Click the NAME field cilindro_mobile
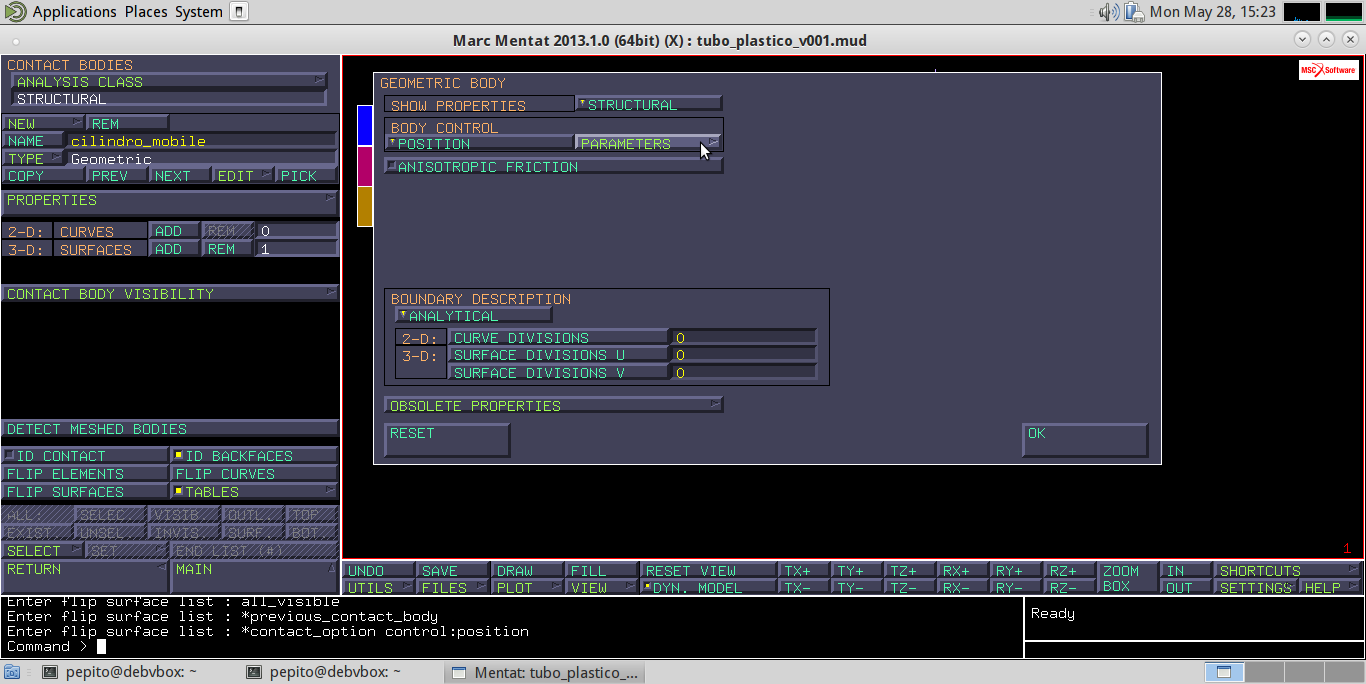Screen dimensions: 1366x684 click(x=201, y=141)
